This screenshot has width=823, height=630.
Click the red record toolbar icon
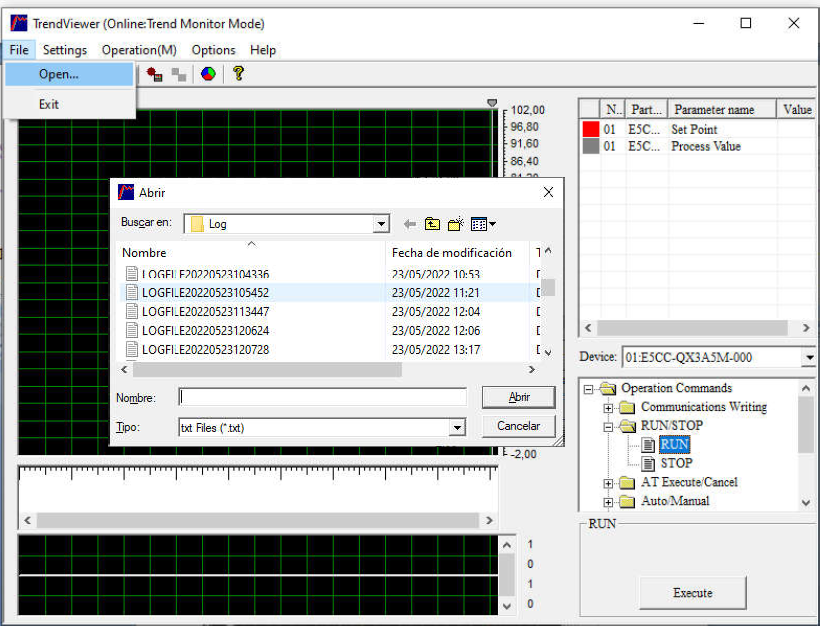tap(154, 75)
